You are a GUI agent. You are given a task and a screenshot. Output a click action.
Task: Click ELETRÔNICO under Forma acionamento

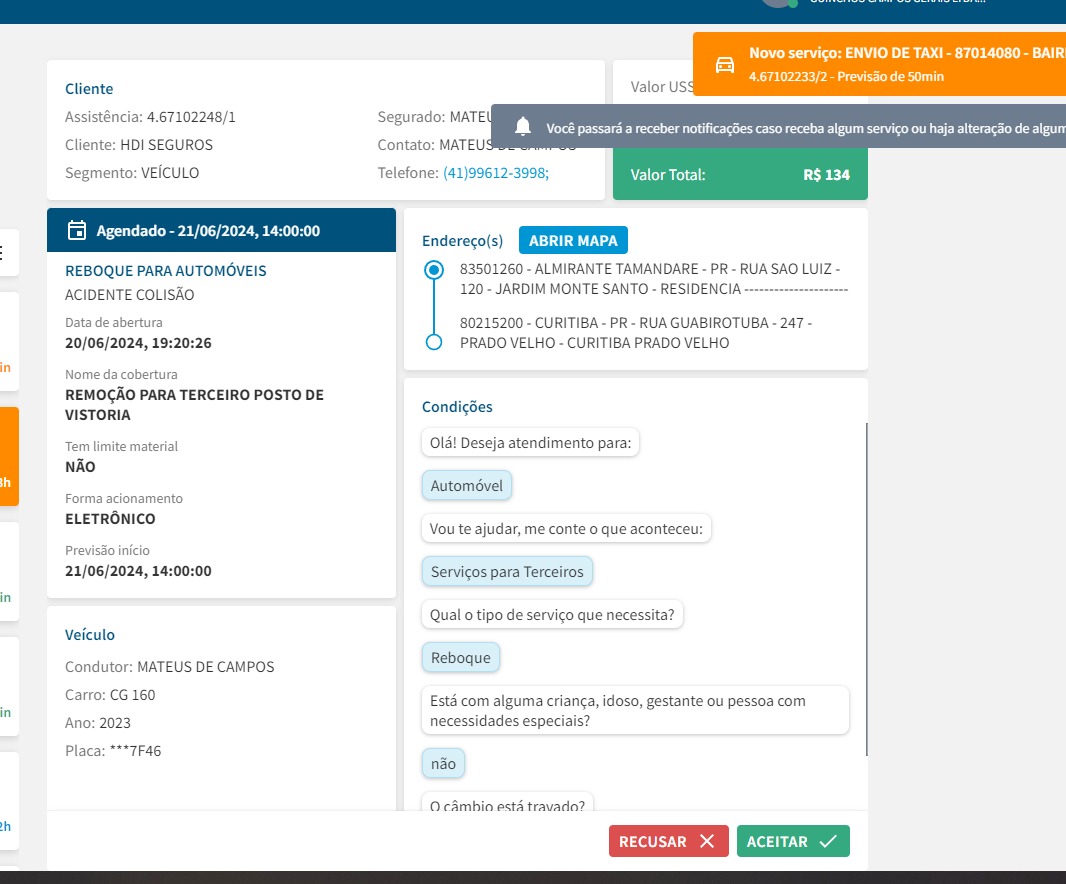[x=110, y=519]
